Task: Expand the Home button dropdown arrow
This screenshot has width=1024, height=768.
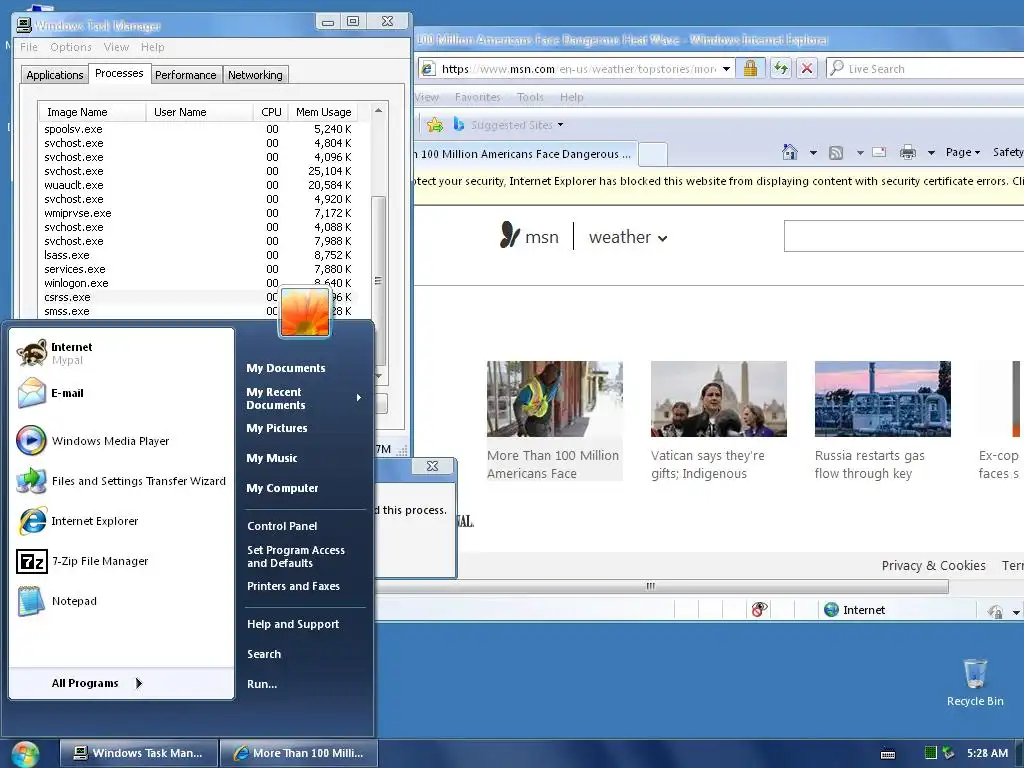Action: pyautogui.click(x=813, y=153)
